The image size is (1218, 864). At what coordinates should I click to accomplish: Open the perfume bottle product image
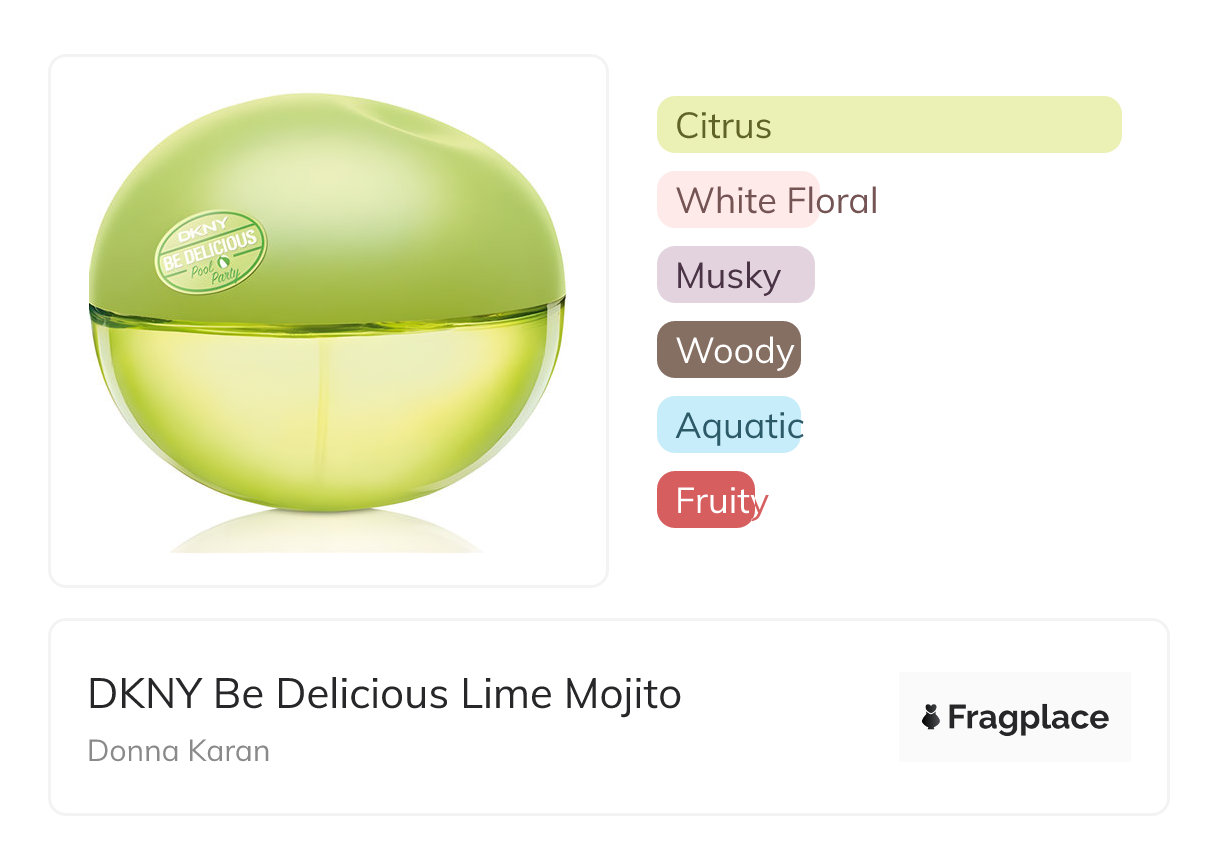click(x=328, y=320)
